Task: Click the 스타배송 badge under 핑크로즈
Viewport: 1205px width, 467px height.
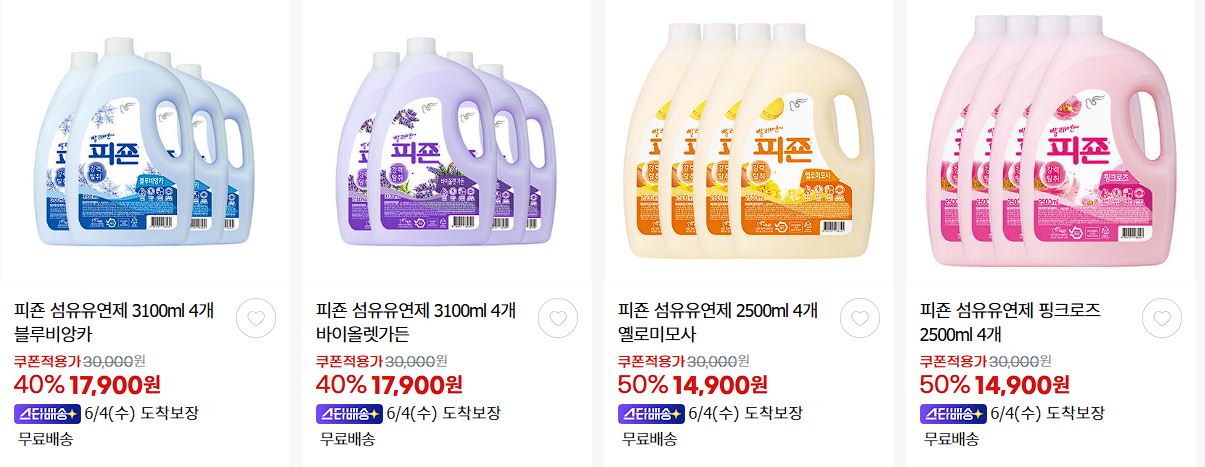Action: [x=952, y=413]
